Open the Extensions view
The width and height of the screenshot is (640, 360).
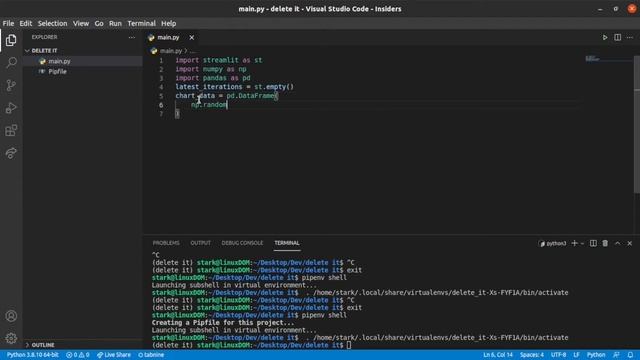[11, 131]
